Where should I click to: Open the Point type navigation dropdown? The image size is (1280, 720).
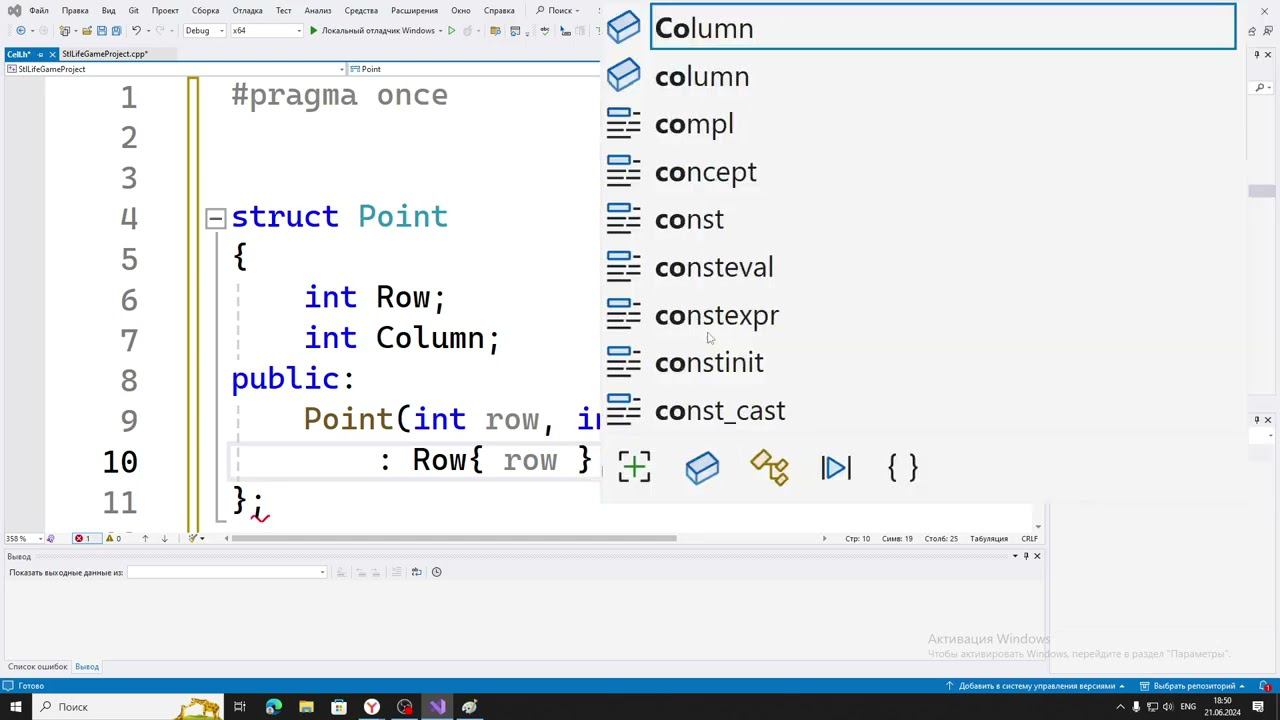[x=472, y=69]
